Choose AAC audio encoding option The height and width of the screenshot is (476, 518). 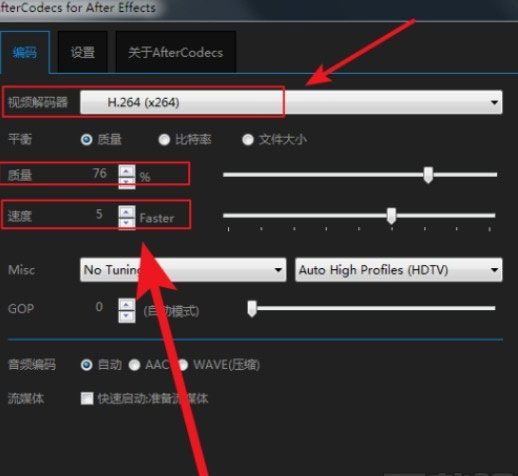coord(134,365)
